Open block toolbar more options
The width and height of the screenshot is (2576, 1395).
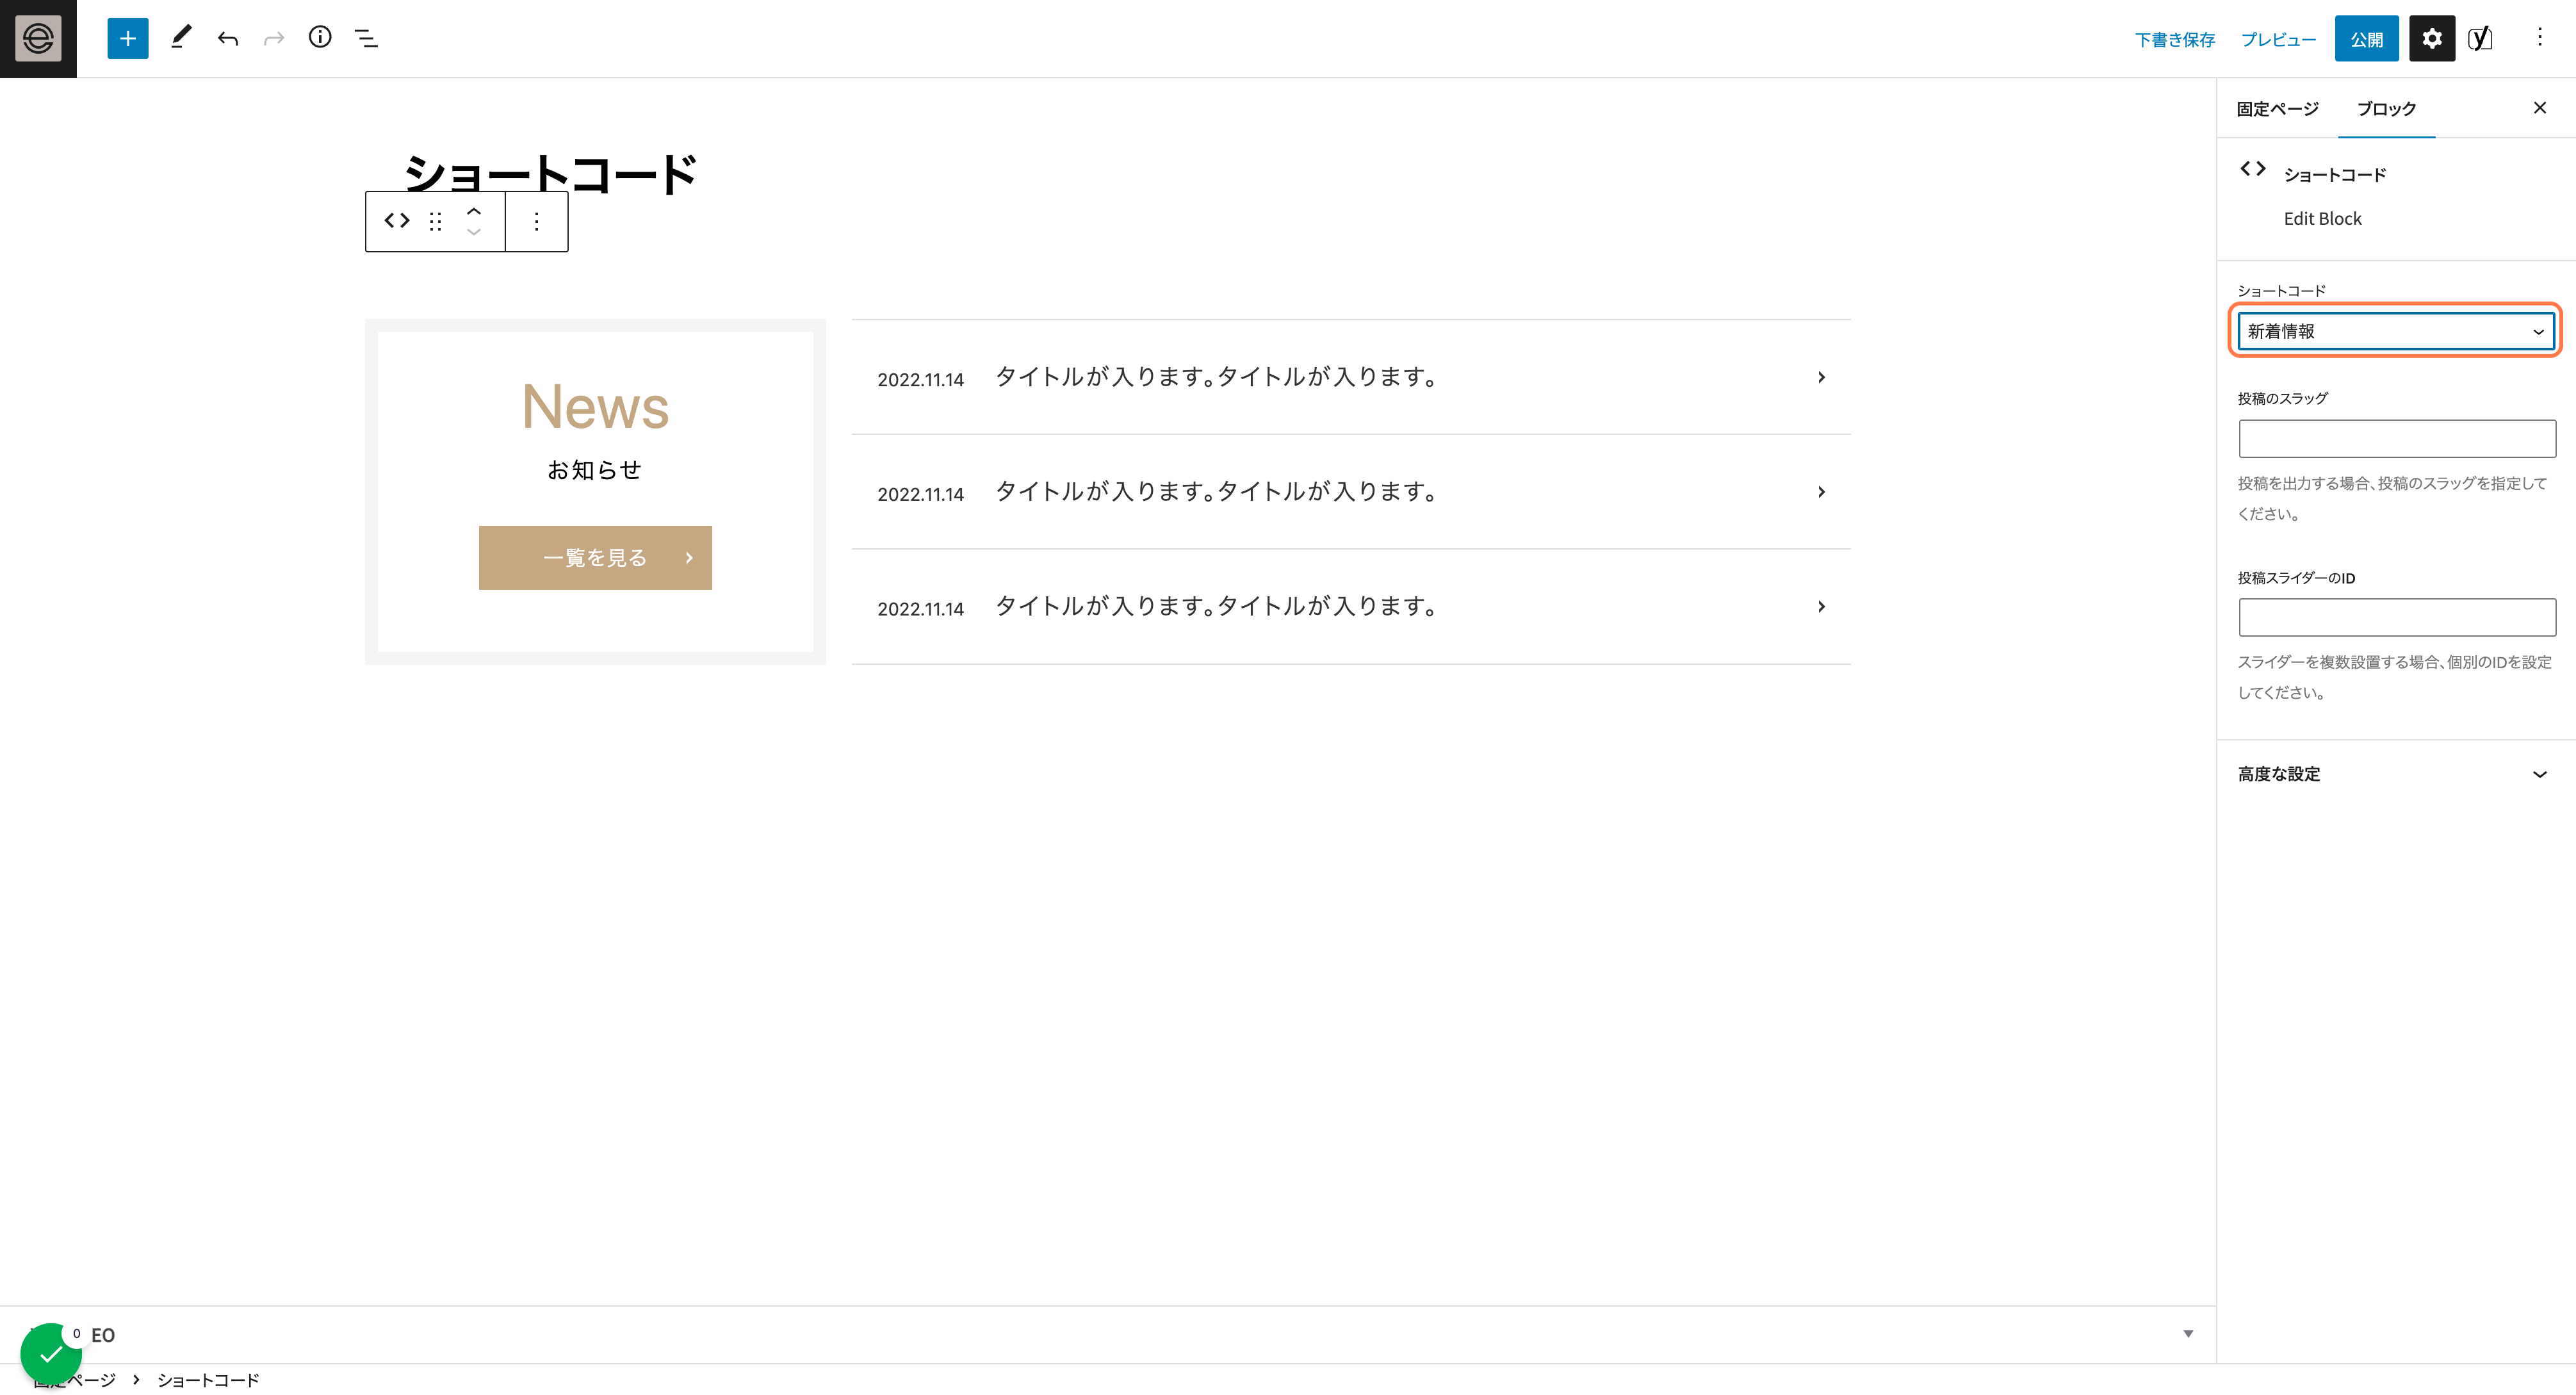coord(537,221)
